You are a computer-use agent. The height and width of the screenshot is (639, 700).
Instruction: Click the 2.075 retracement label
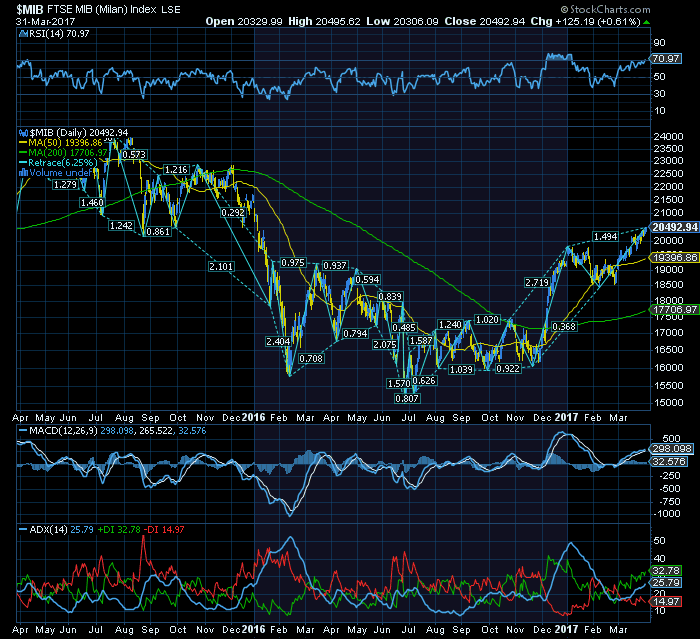click(385, 344)
